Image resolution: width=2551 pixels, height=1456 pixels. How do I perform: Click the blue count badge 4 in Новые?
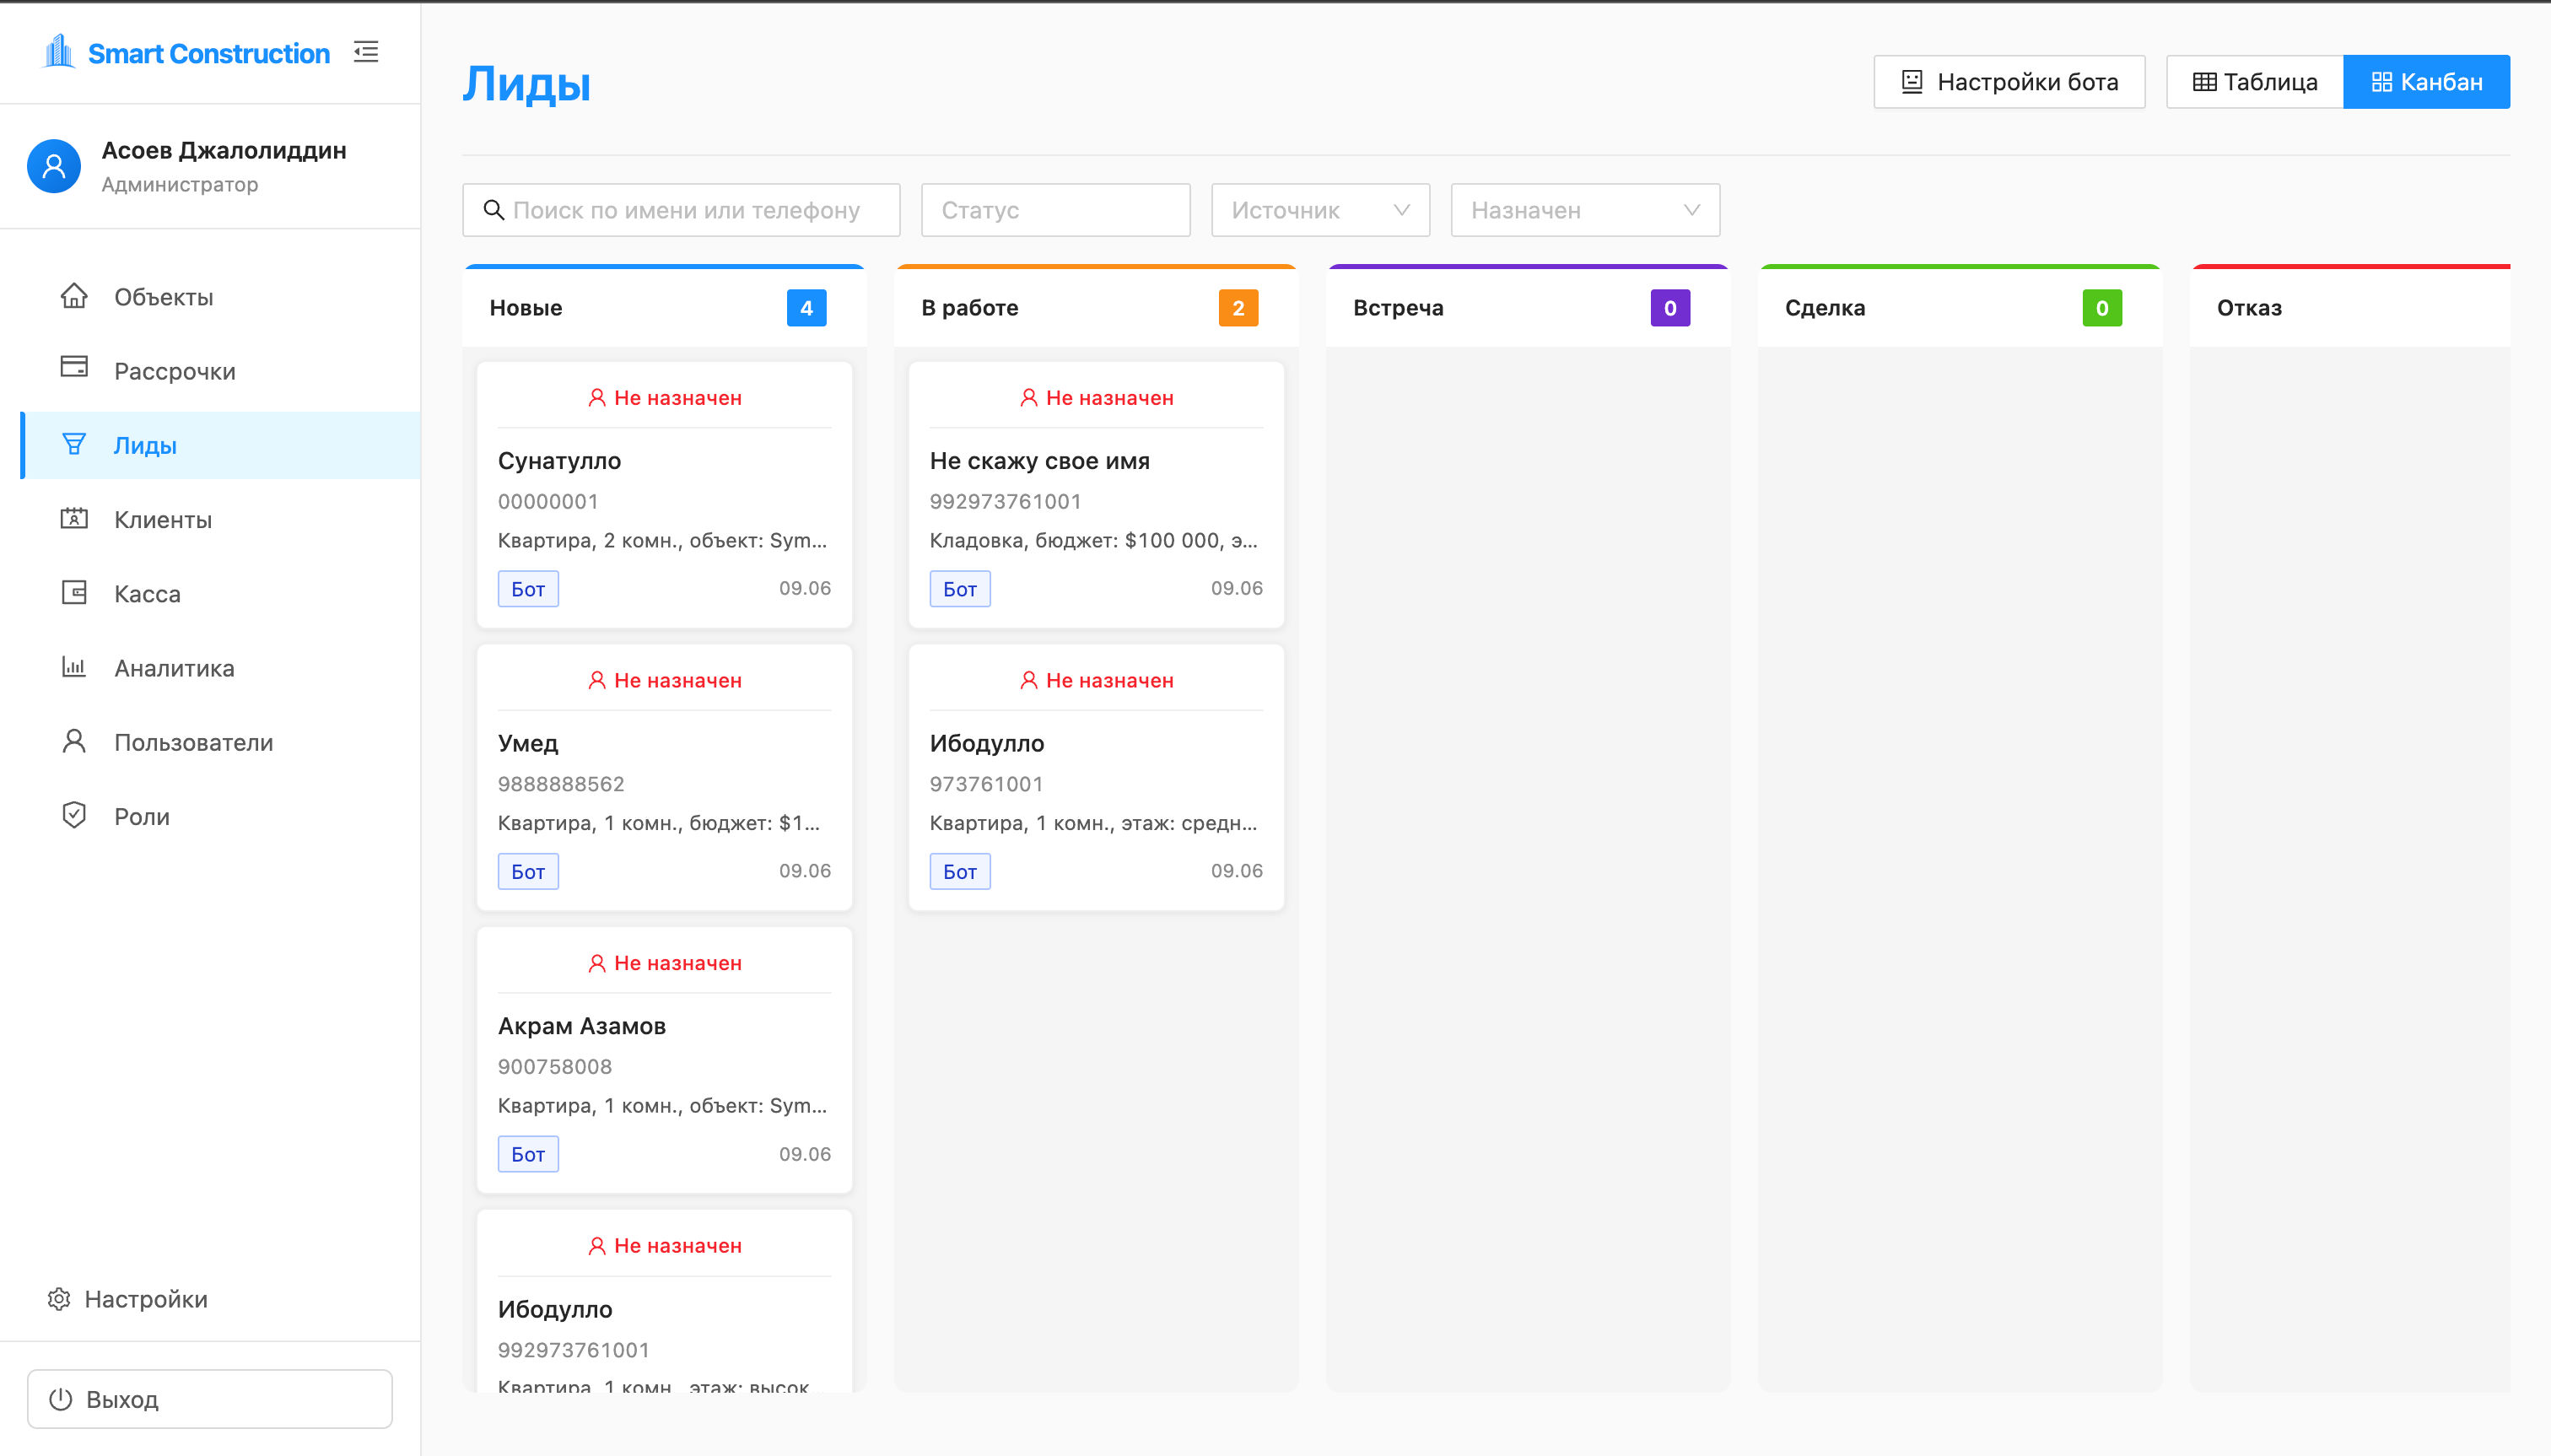point(806,308)
